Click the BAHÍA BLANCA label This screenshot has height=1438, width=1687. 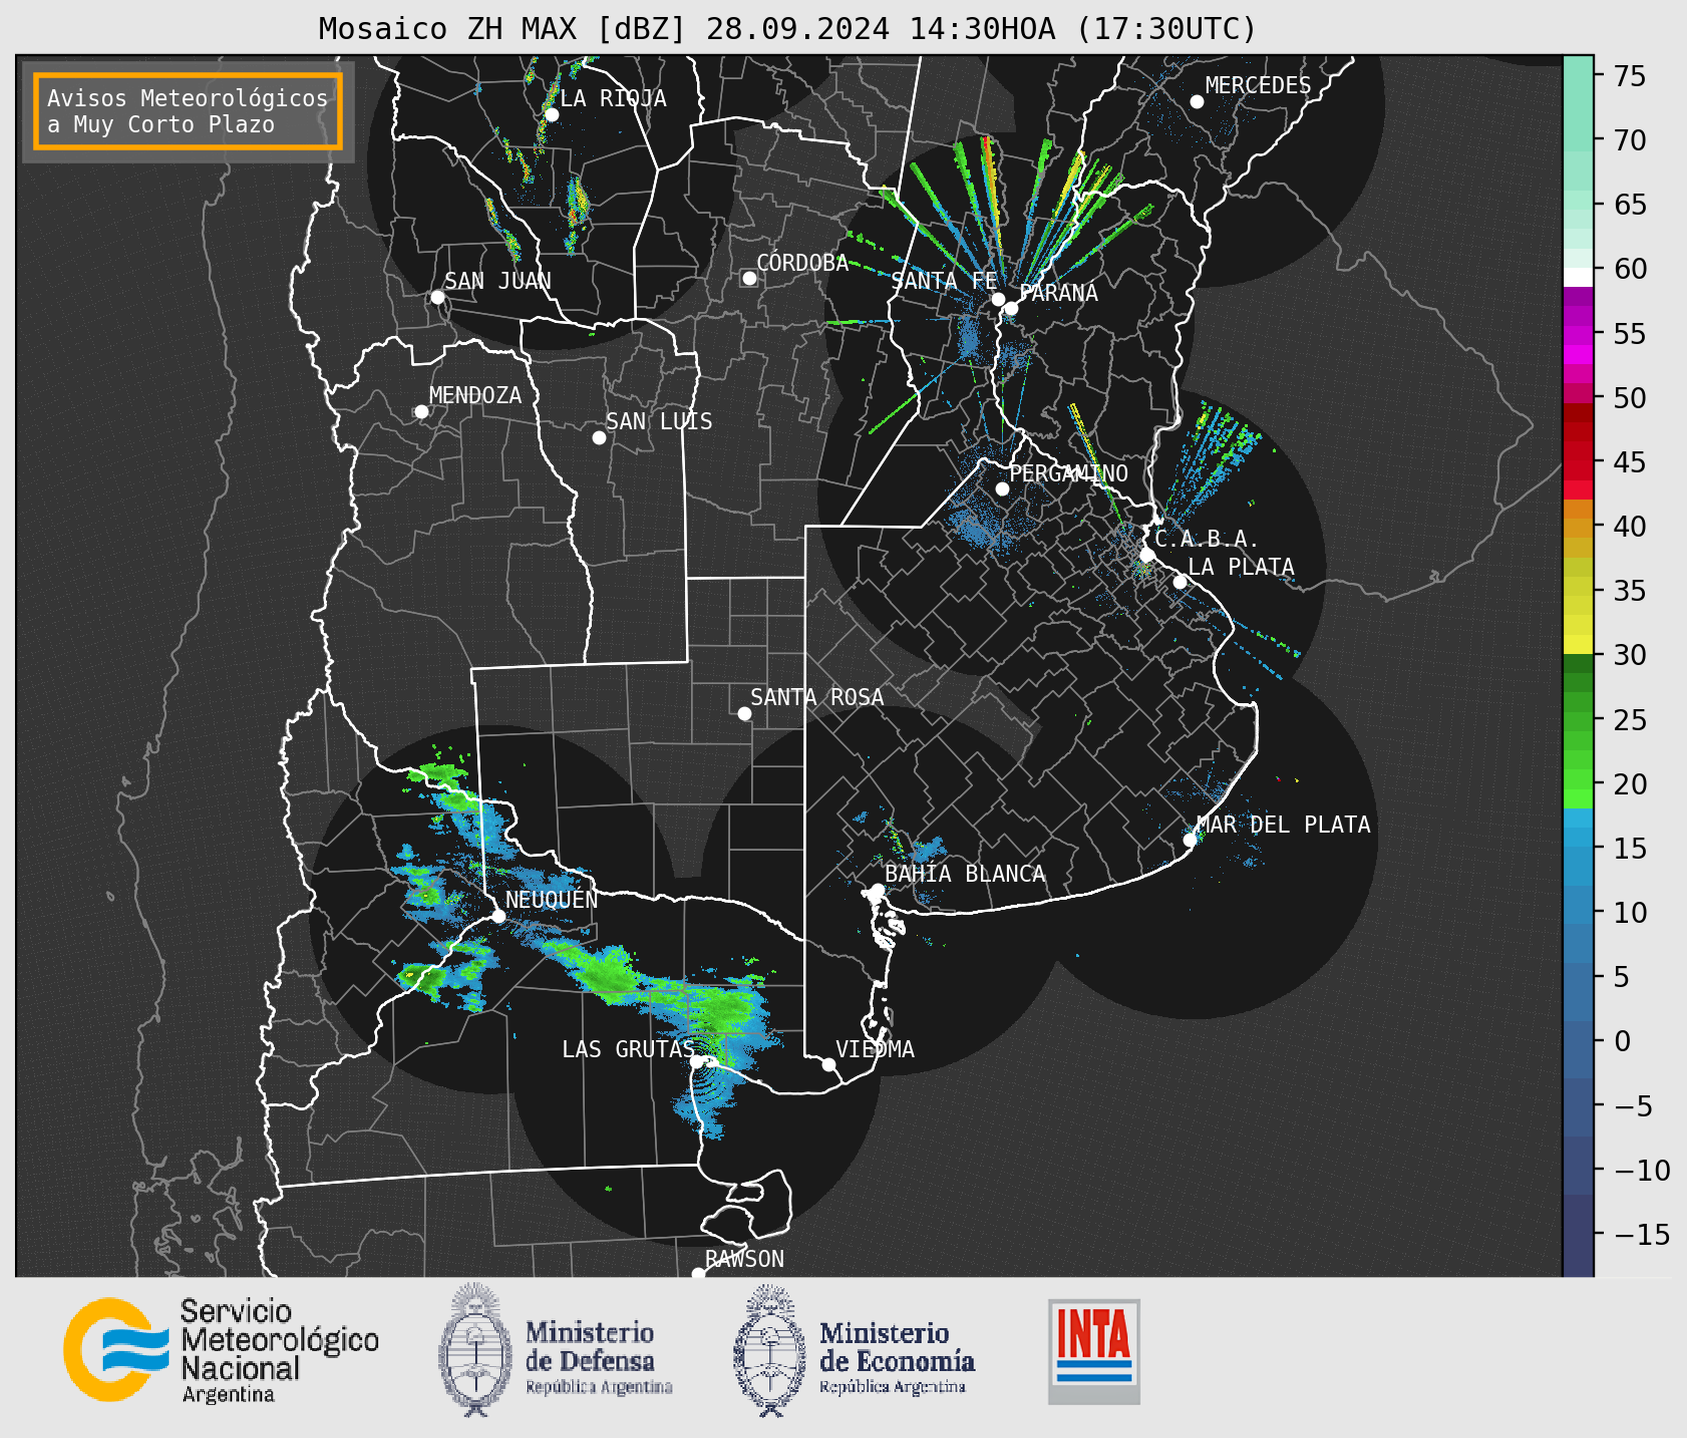click(965, 874)
